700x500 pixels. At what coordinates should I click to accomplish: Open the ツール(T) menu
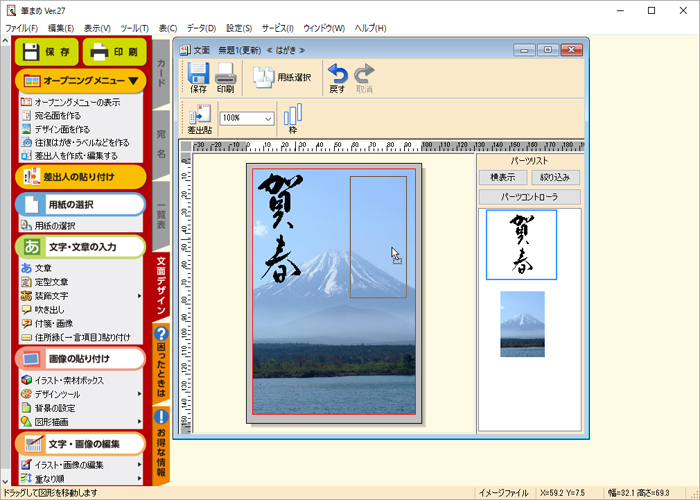tap(132, 28)
